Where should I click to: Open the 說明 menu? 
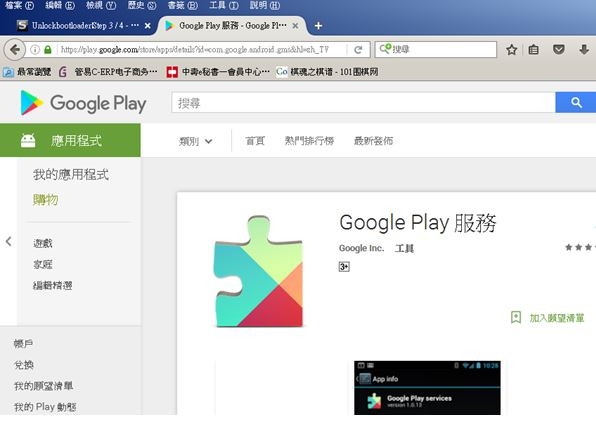265,5
